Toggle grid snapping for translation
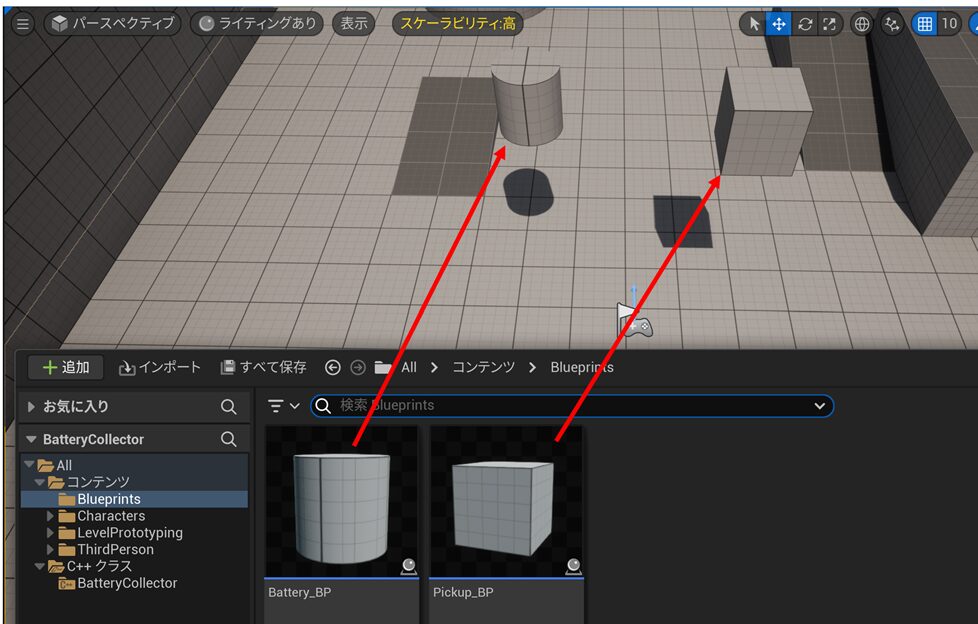 [x=924, y=24]
